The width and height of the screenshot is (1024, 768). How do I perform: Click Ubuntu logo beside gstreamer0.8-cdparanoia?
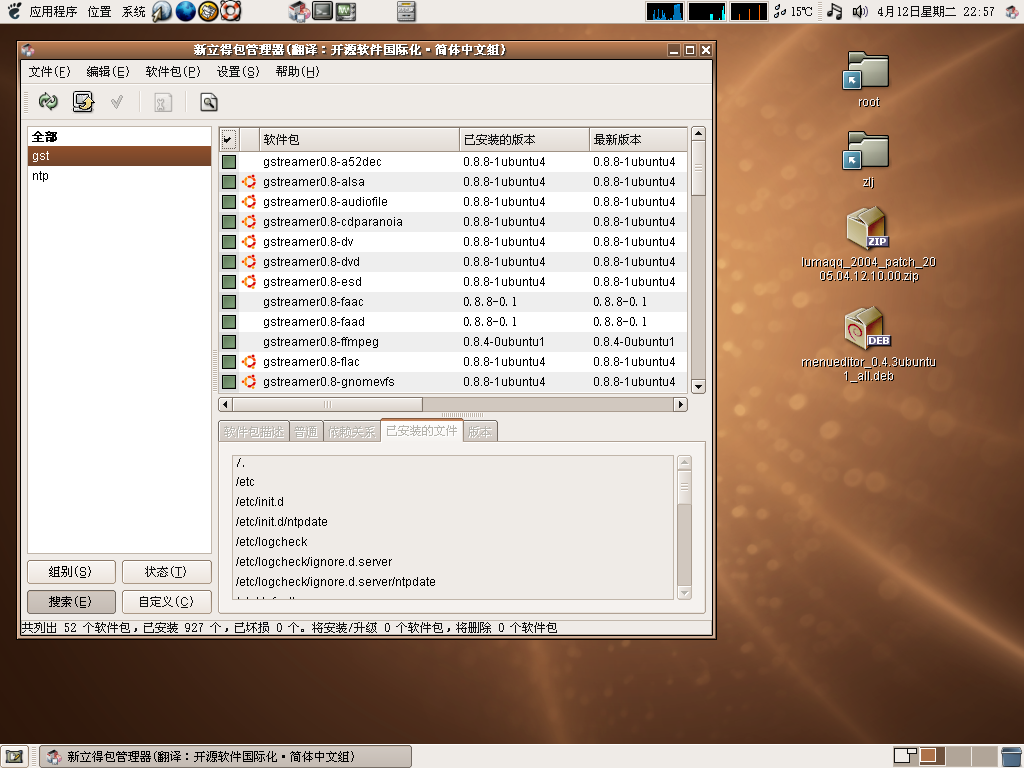tap(249, 221)
